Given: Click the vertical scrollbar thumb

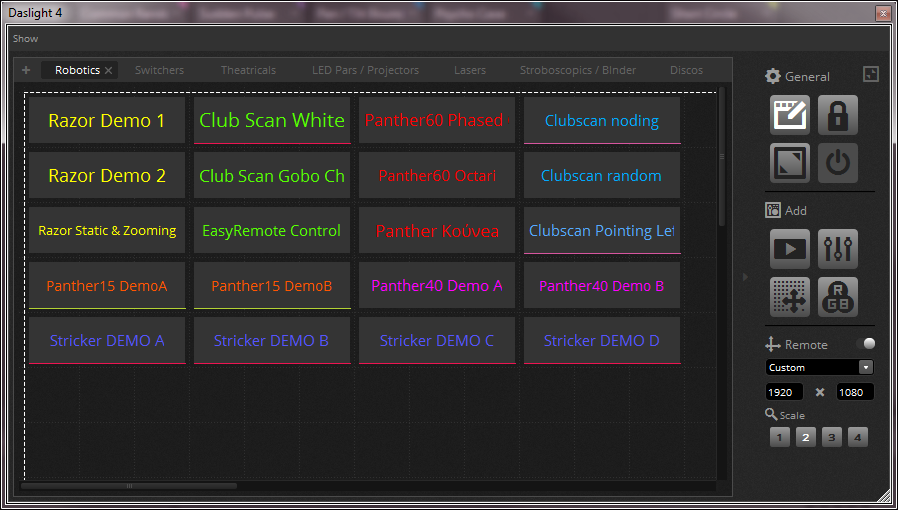Looking at the screenshot, I should 722,156.
